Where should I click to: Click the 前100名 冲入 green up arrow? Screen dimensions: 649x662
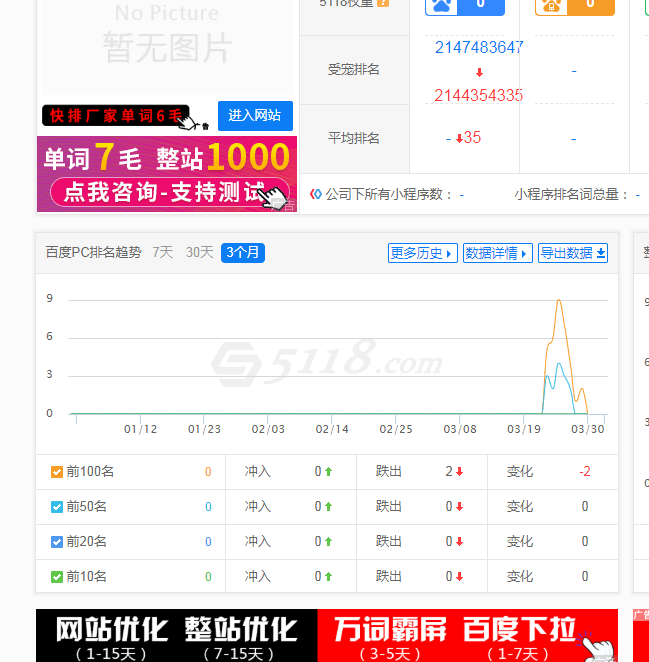(328, 472)
